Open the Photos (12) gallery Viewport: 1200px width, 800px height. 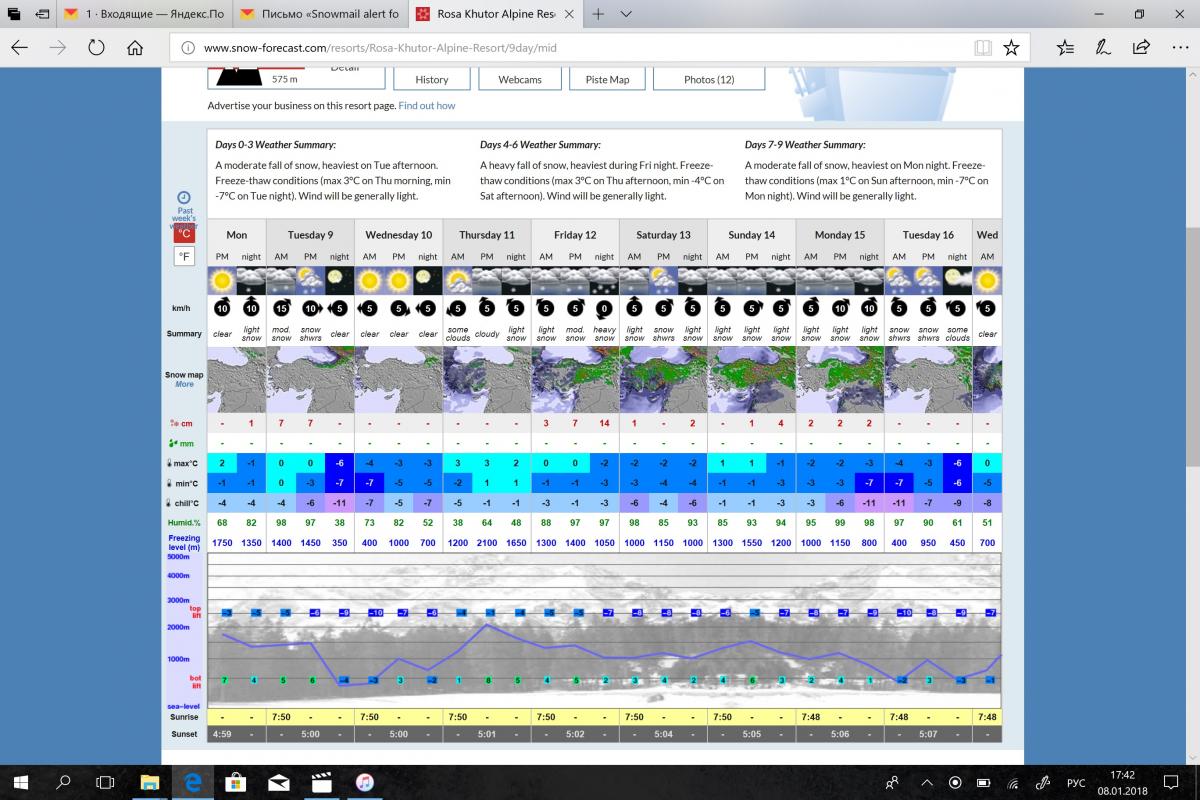tap(709, 79)
